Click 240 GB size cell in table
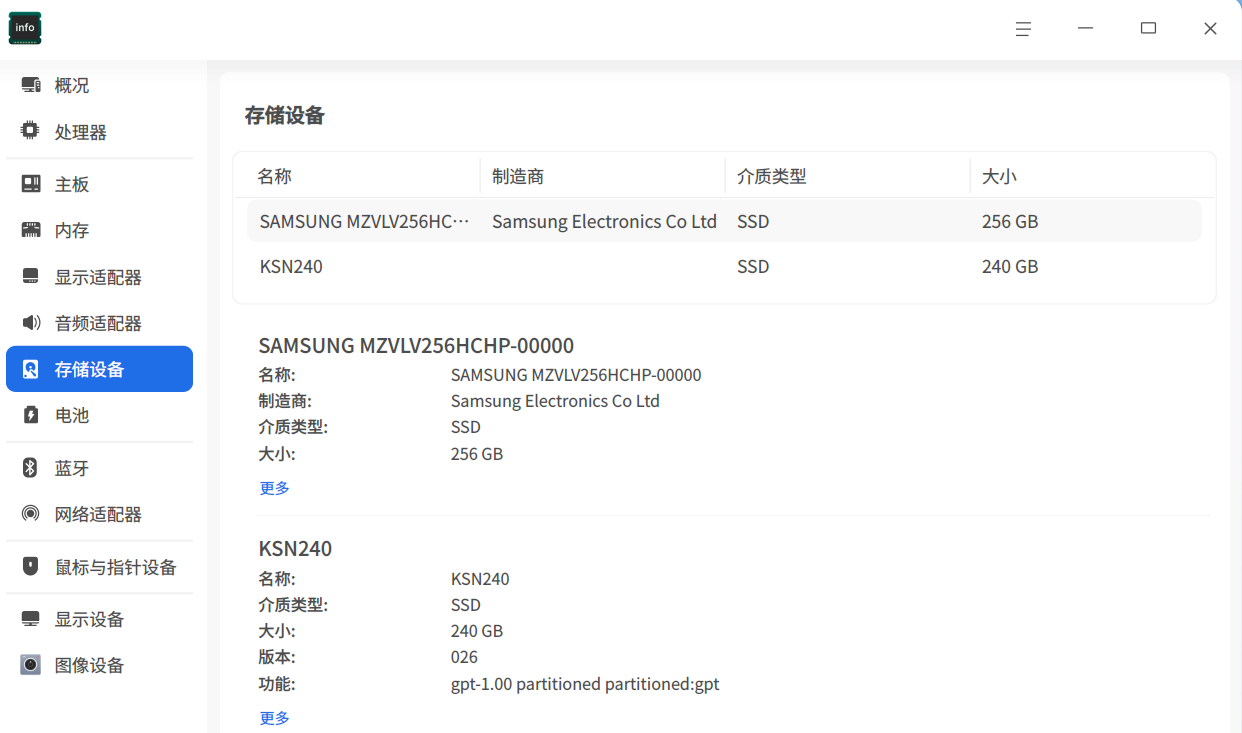The width and height of the screenshot is (1242, 733). (x=1010, y=267)
